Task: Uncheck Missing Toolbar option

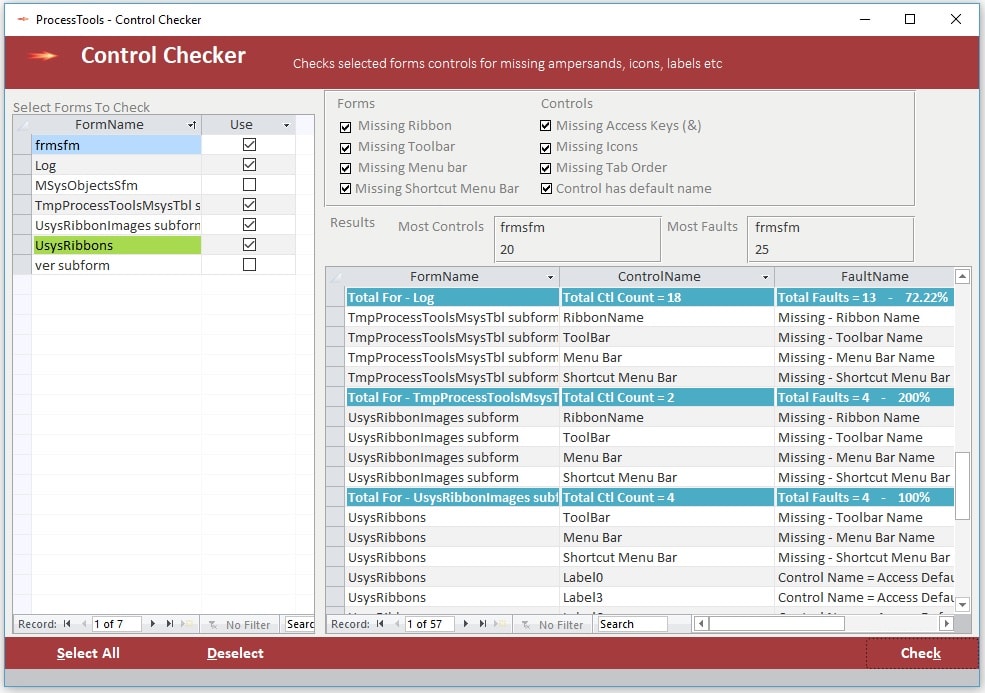Action: pos(346,148)
